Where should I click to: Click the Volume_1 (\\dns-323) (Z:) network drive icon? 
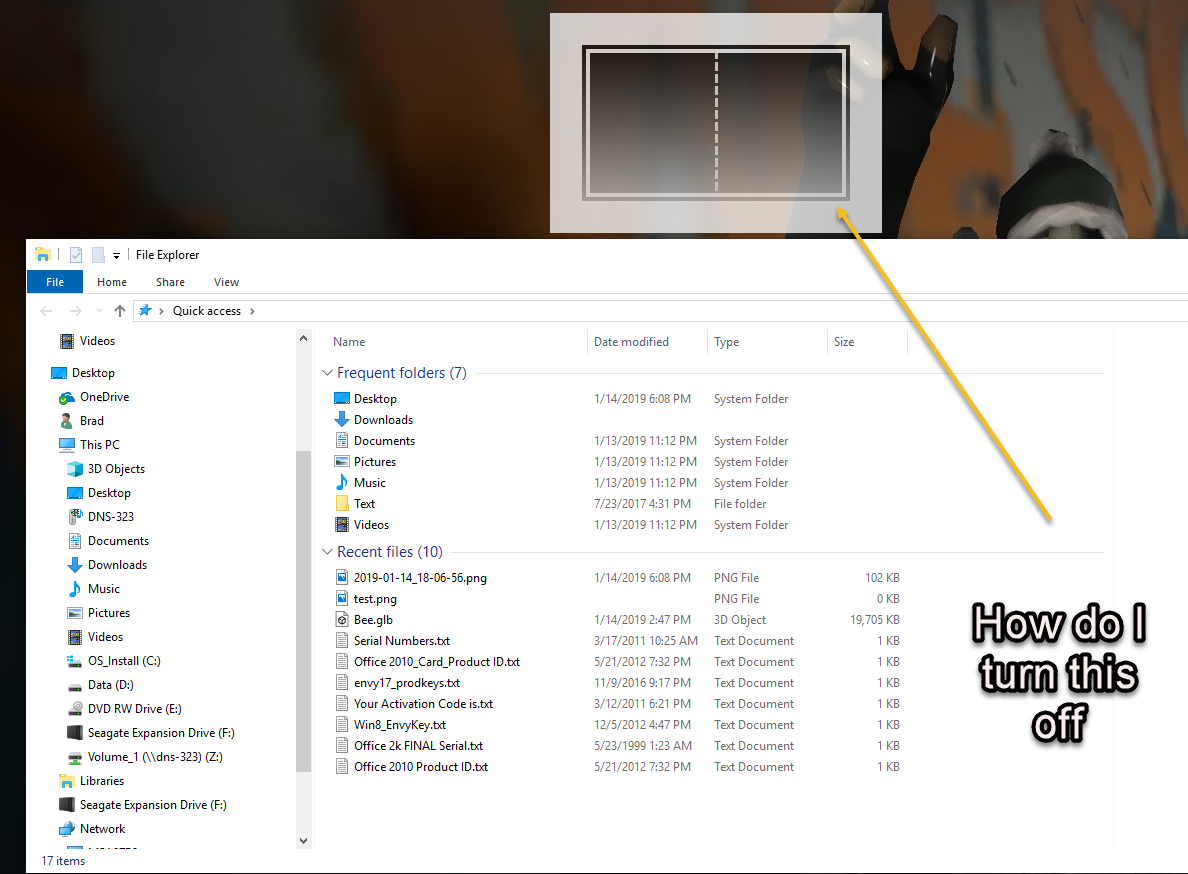(x=74, y=757)
